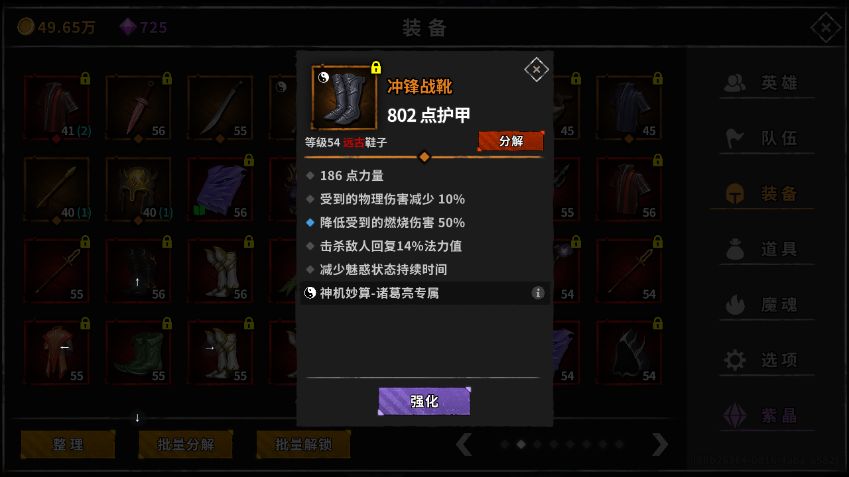
Task: Click the 批量解锁 batch unlock button
Action: click(x=303, y=445)
